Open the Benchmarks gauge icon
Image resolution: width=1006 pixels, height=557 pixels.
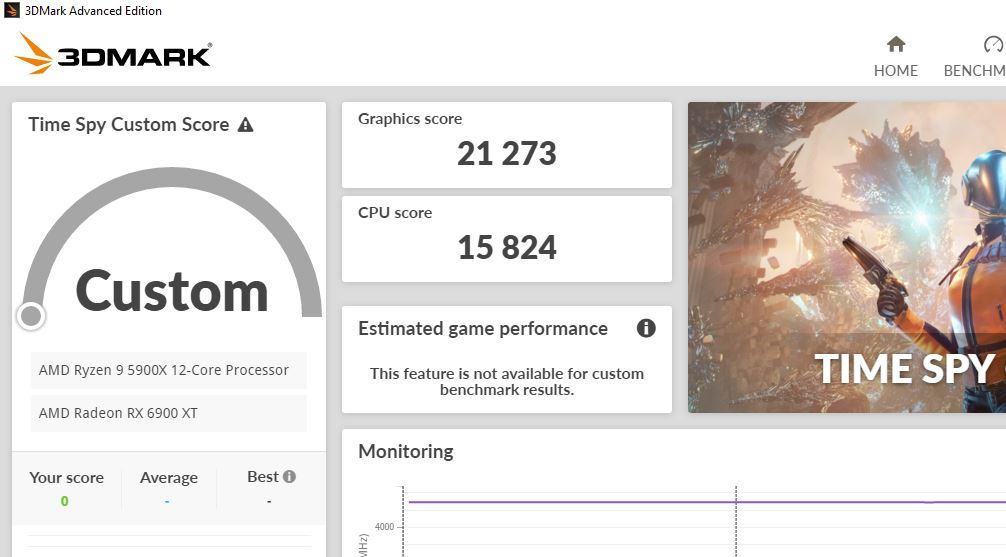[994, 44]
